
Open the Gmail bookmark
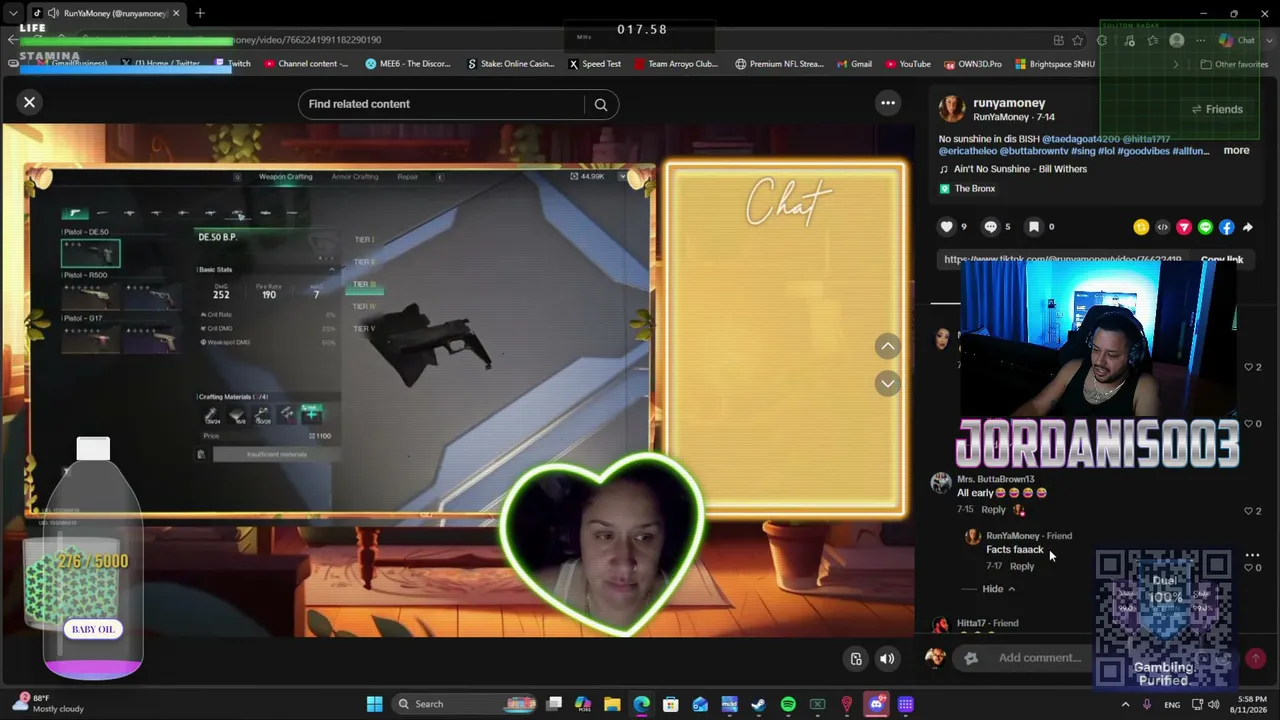coord(854,64)
